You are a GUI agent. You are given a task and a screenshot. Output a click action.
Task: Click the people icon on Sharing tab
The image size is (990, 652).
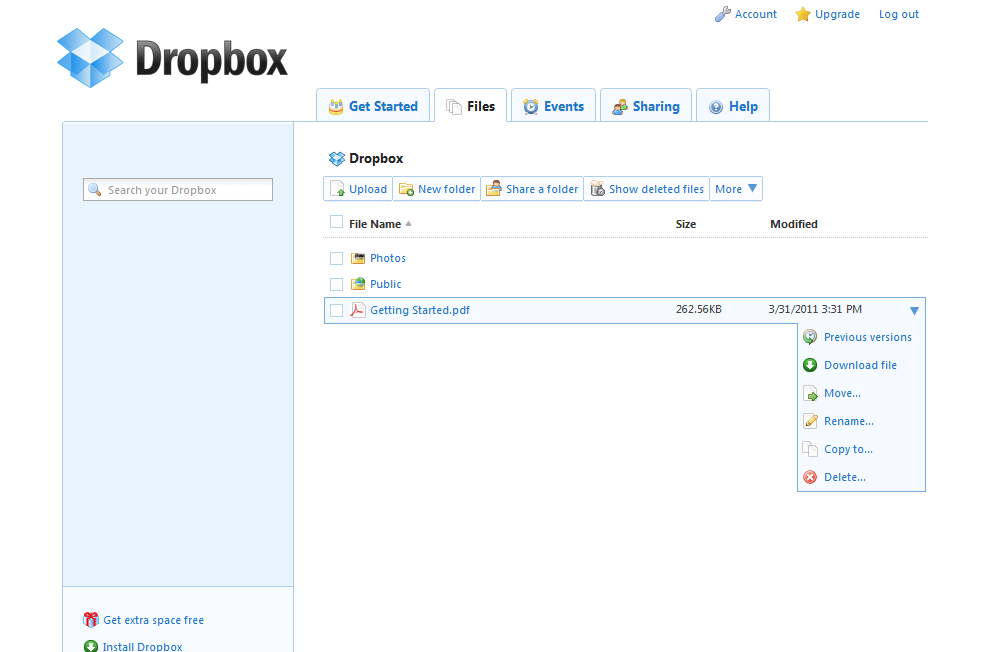620,107
